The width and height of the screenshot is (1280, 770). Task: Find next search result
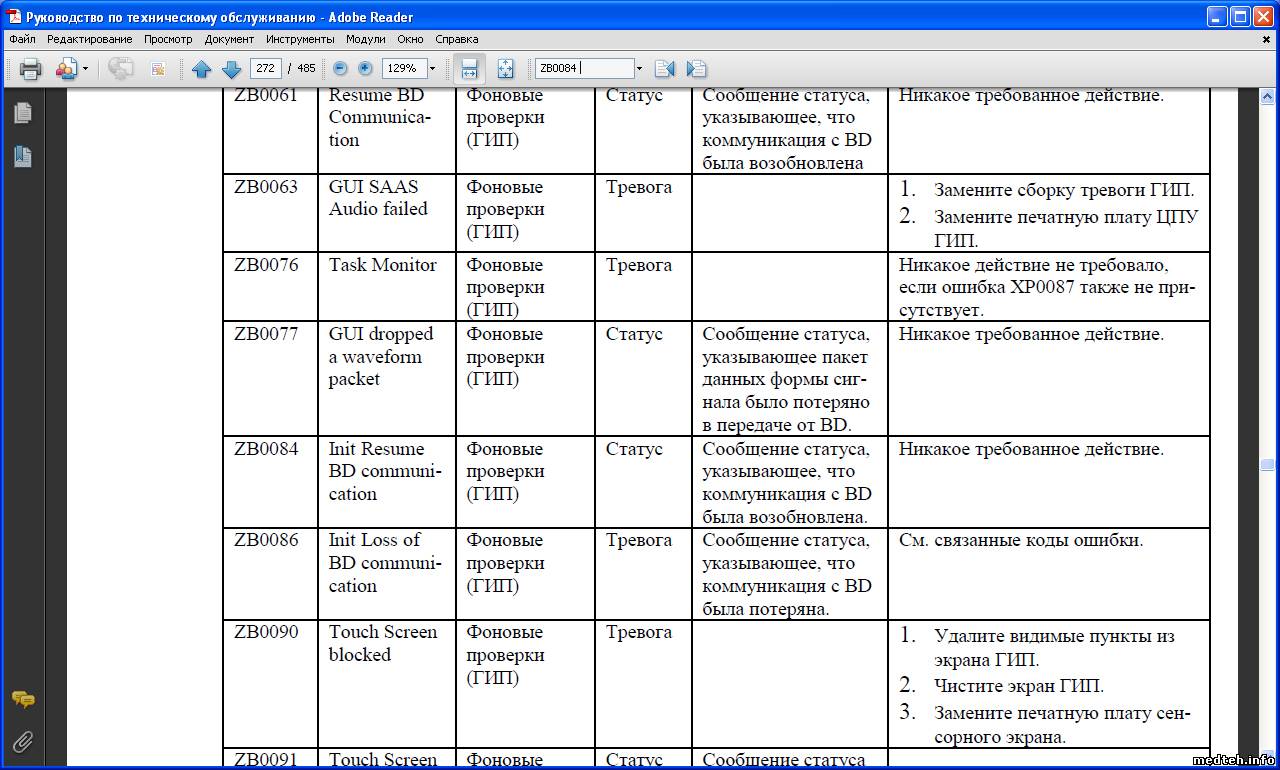click(697, 69)
